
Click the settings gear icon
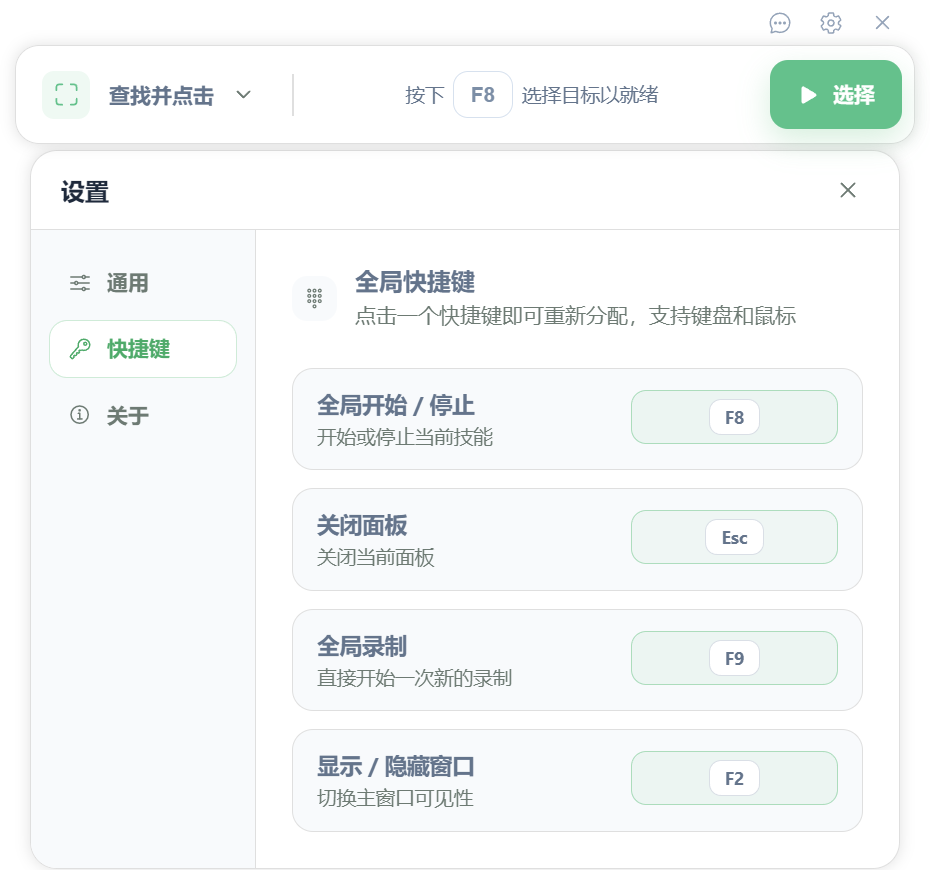(830, 23)
